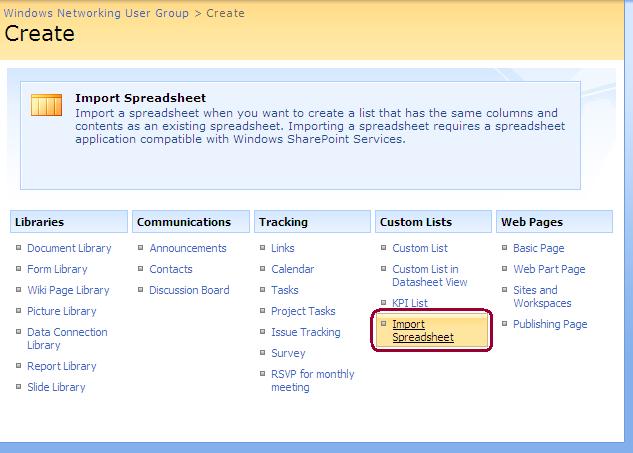Open Issue Tracking option
This screenshot has height=453, width=633.
point(306,332)
